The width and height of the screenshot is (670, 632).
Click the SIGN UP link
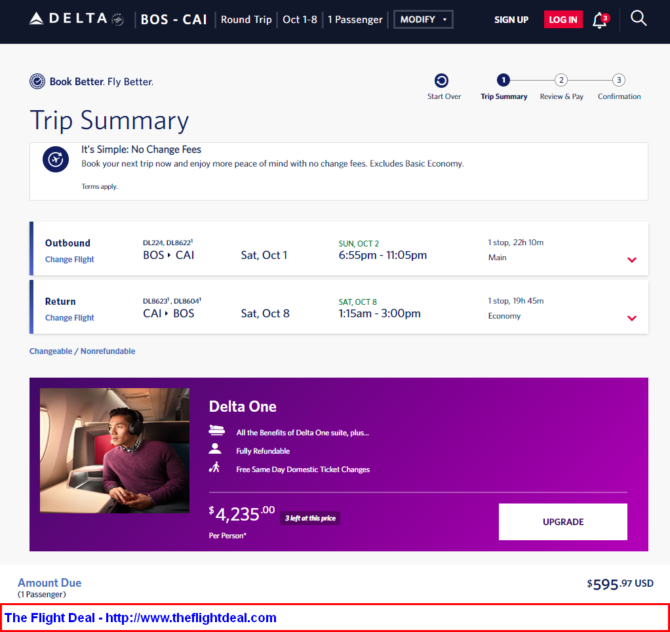511,20
